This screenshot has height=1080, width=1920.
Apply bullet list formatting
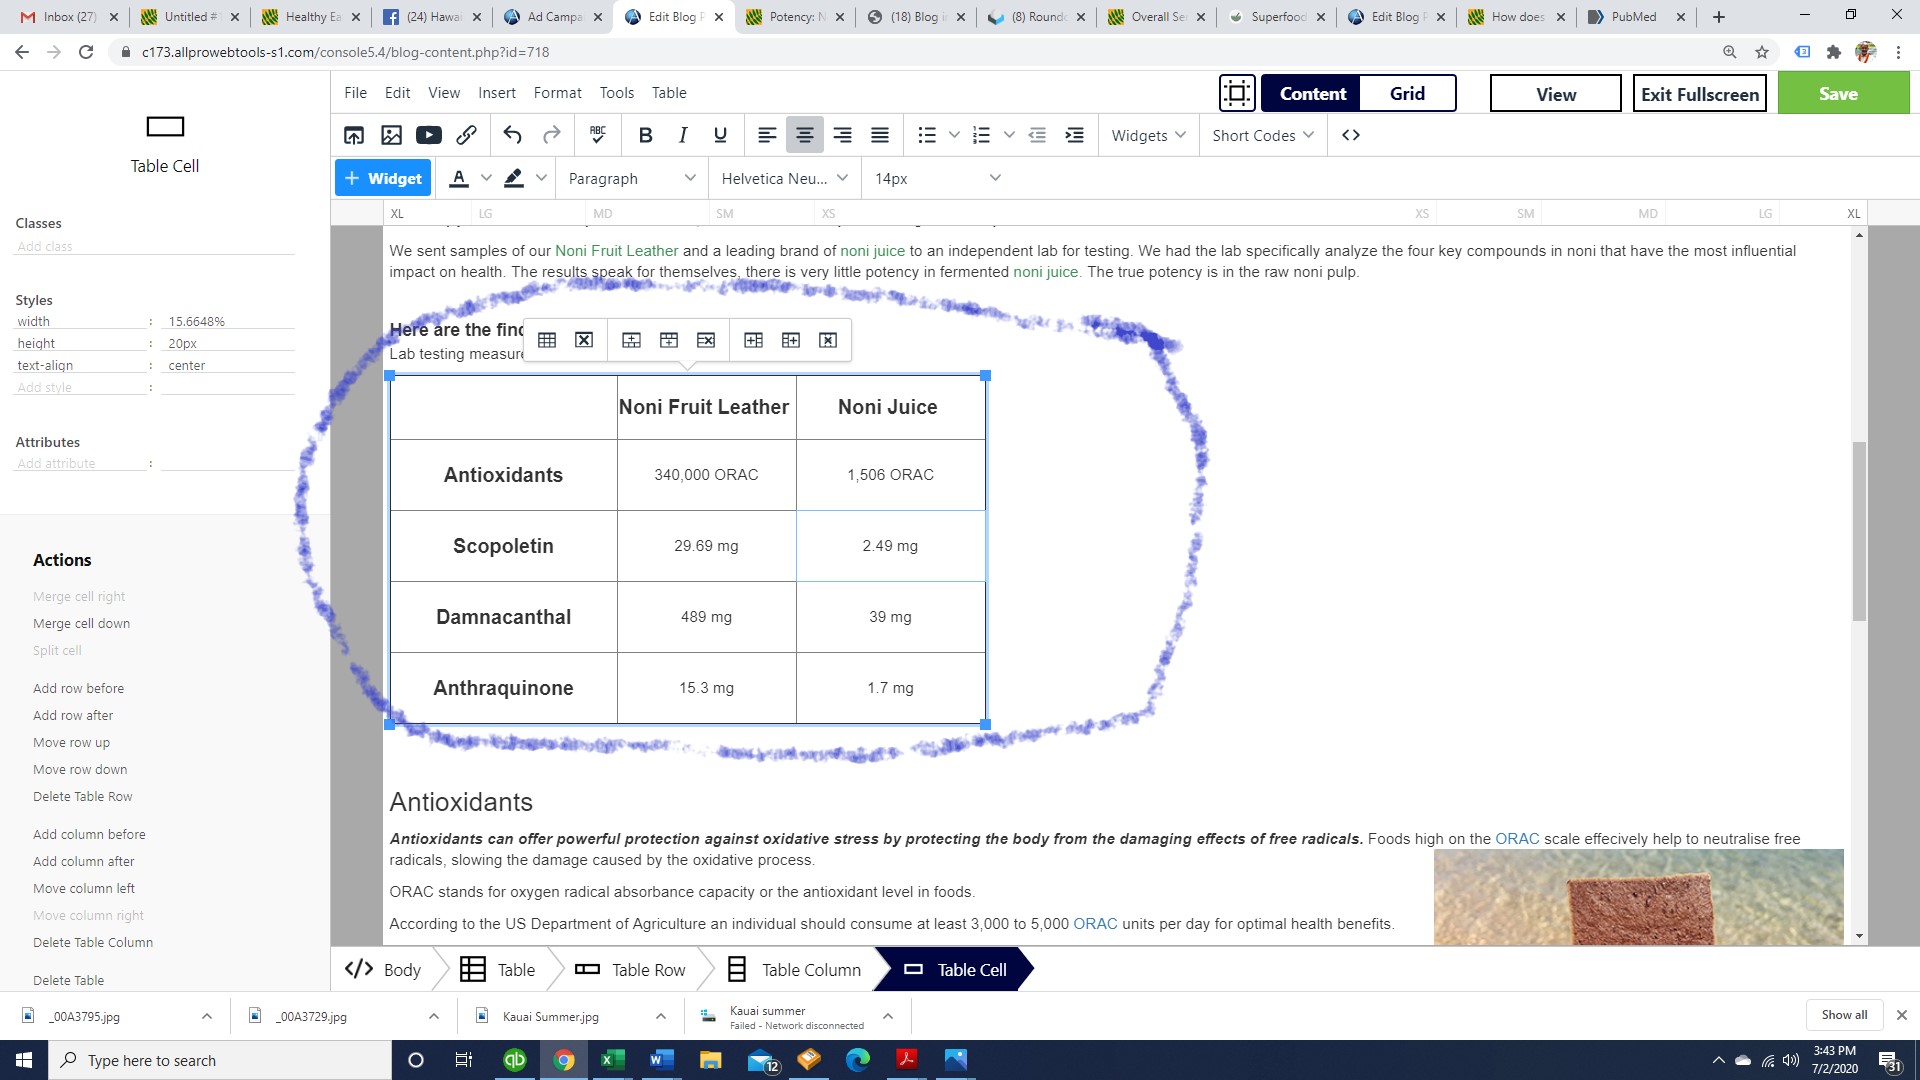(x=927, y=135)
